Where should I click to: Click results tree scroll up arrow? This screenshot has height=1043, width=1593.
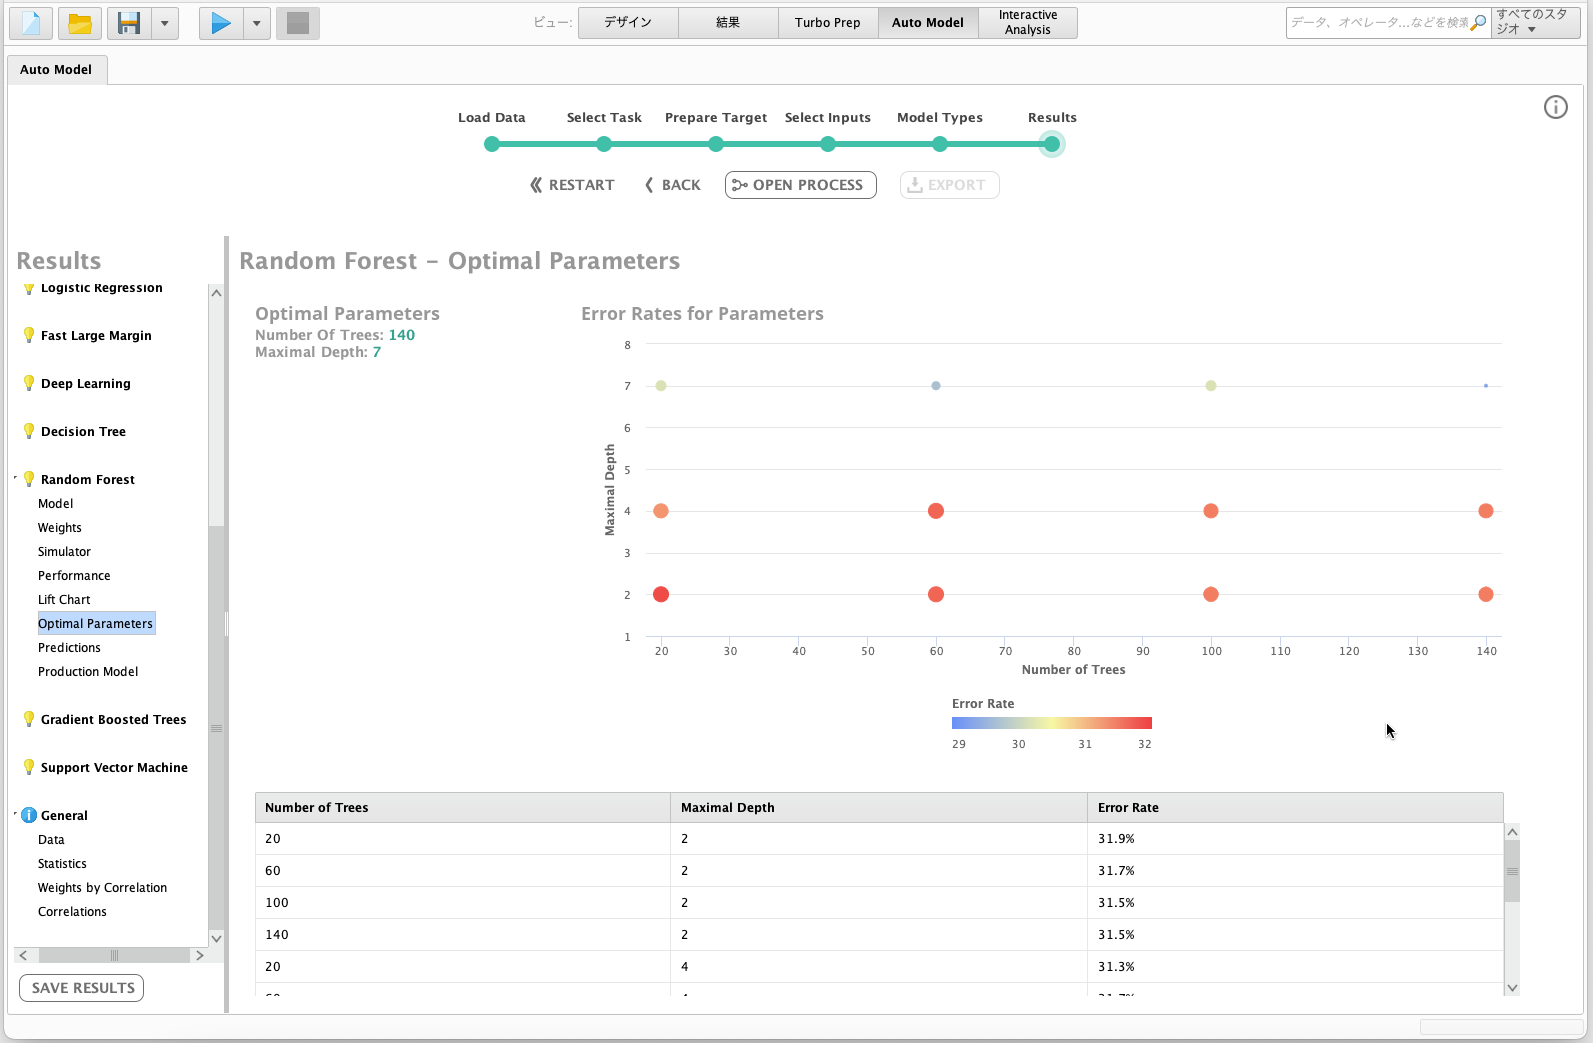216,293
